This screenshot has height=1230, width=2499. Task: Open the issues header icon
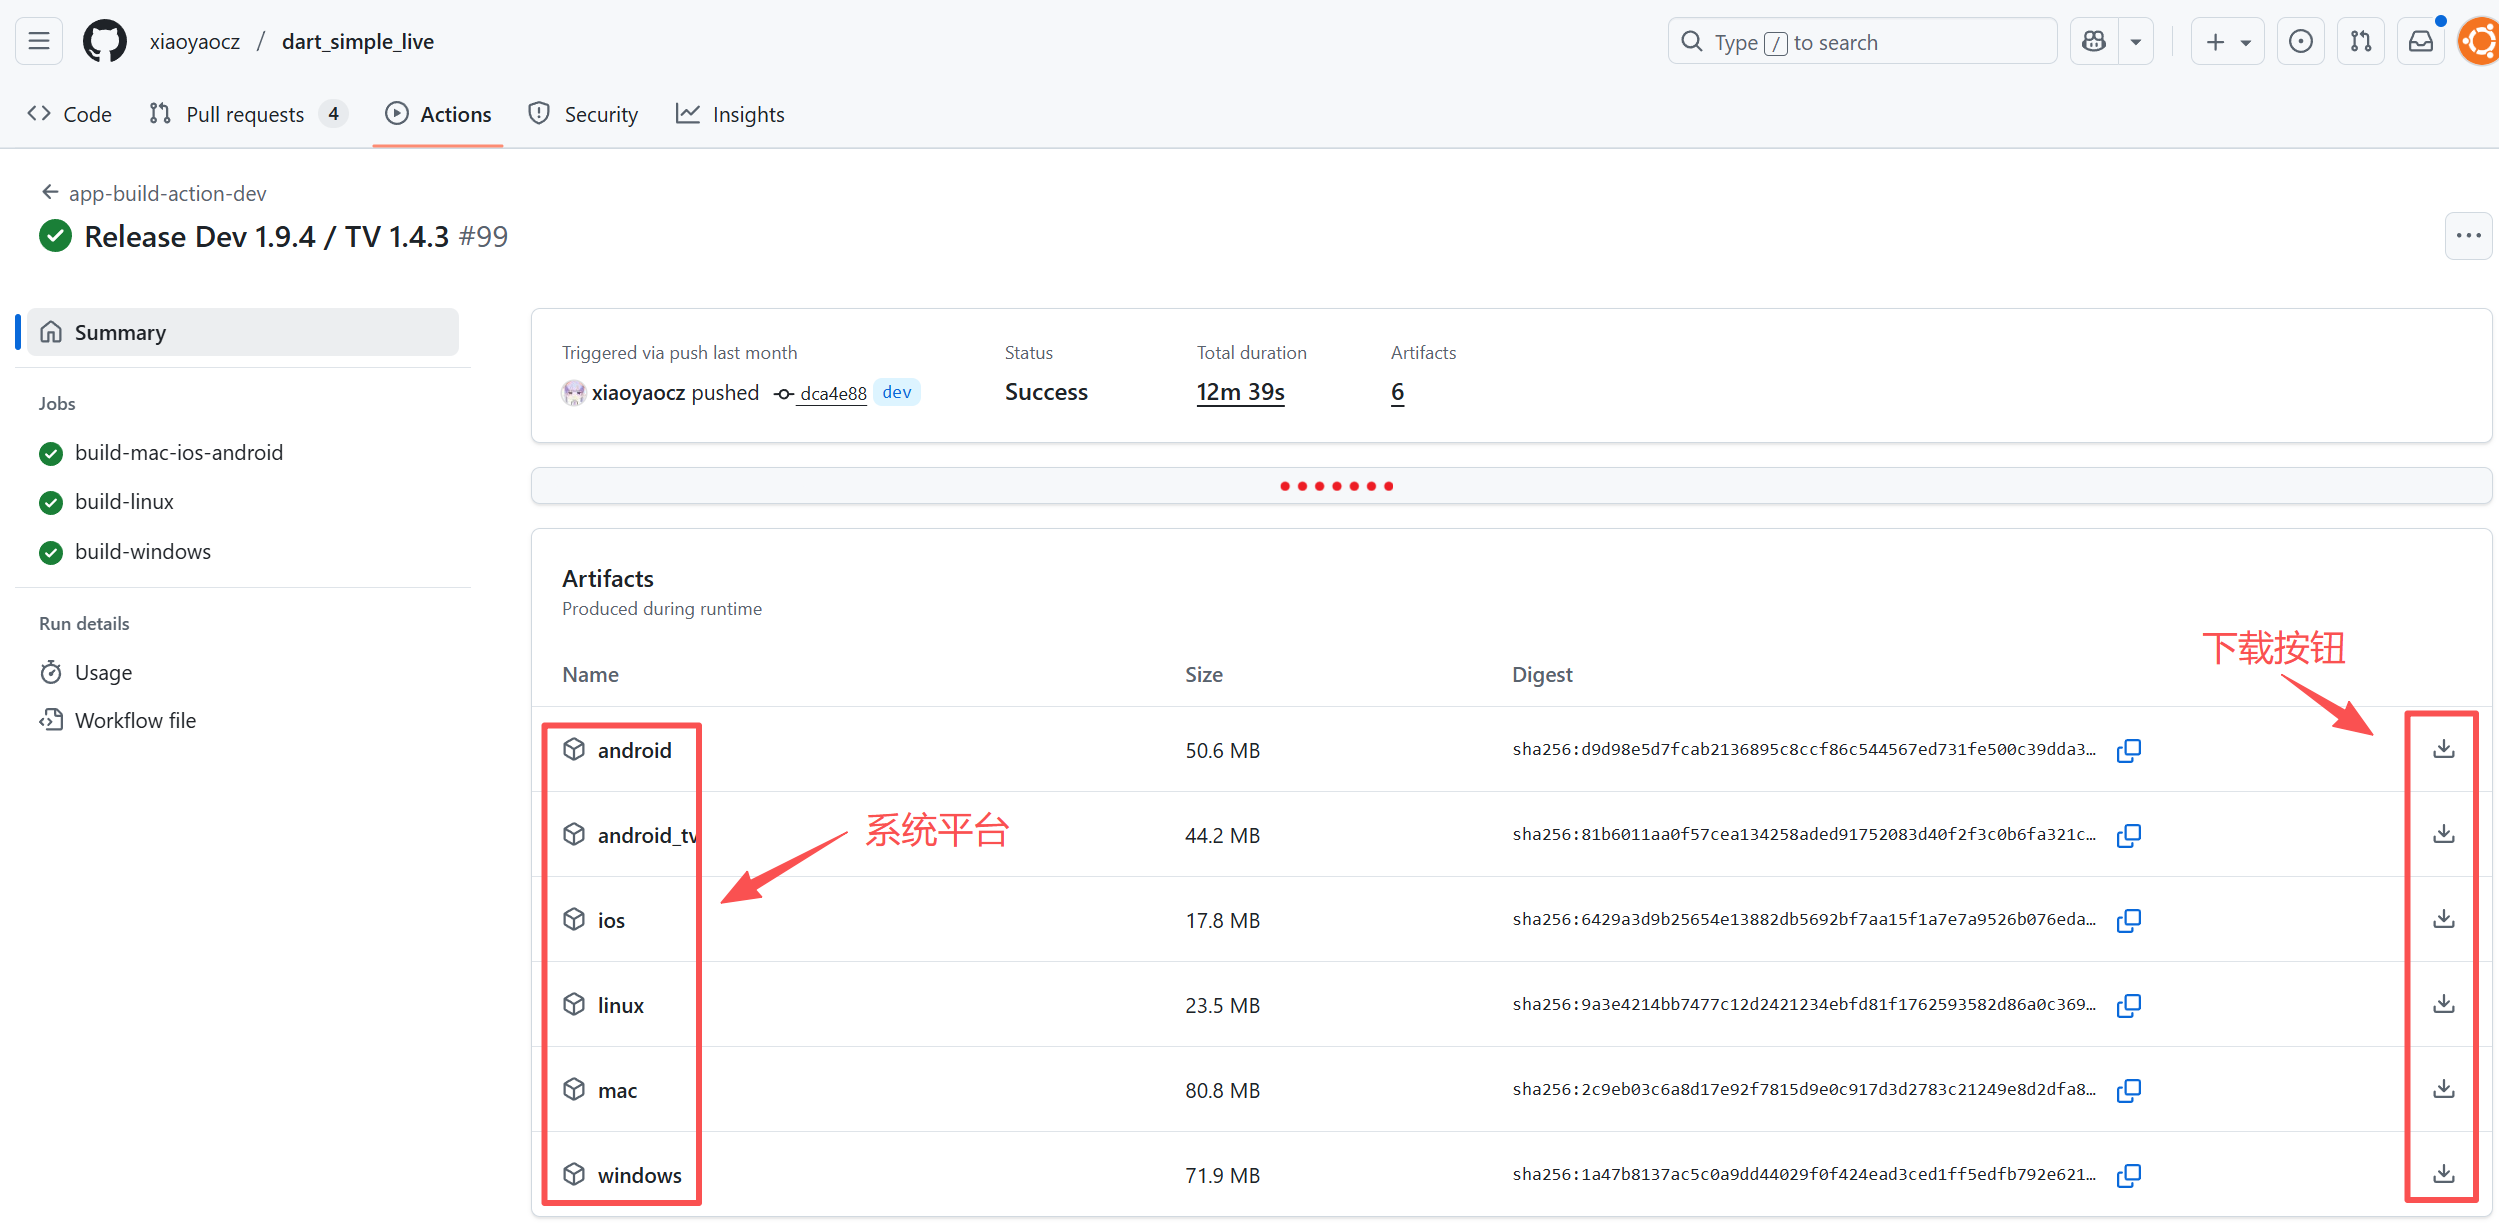pos(2300,42)
